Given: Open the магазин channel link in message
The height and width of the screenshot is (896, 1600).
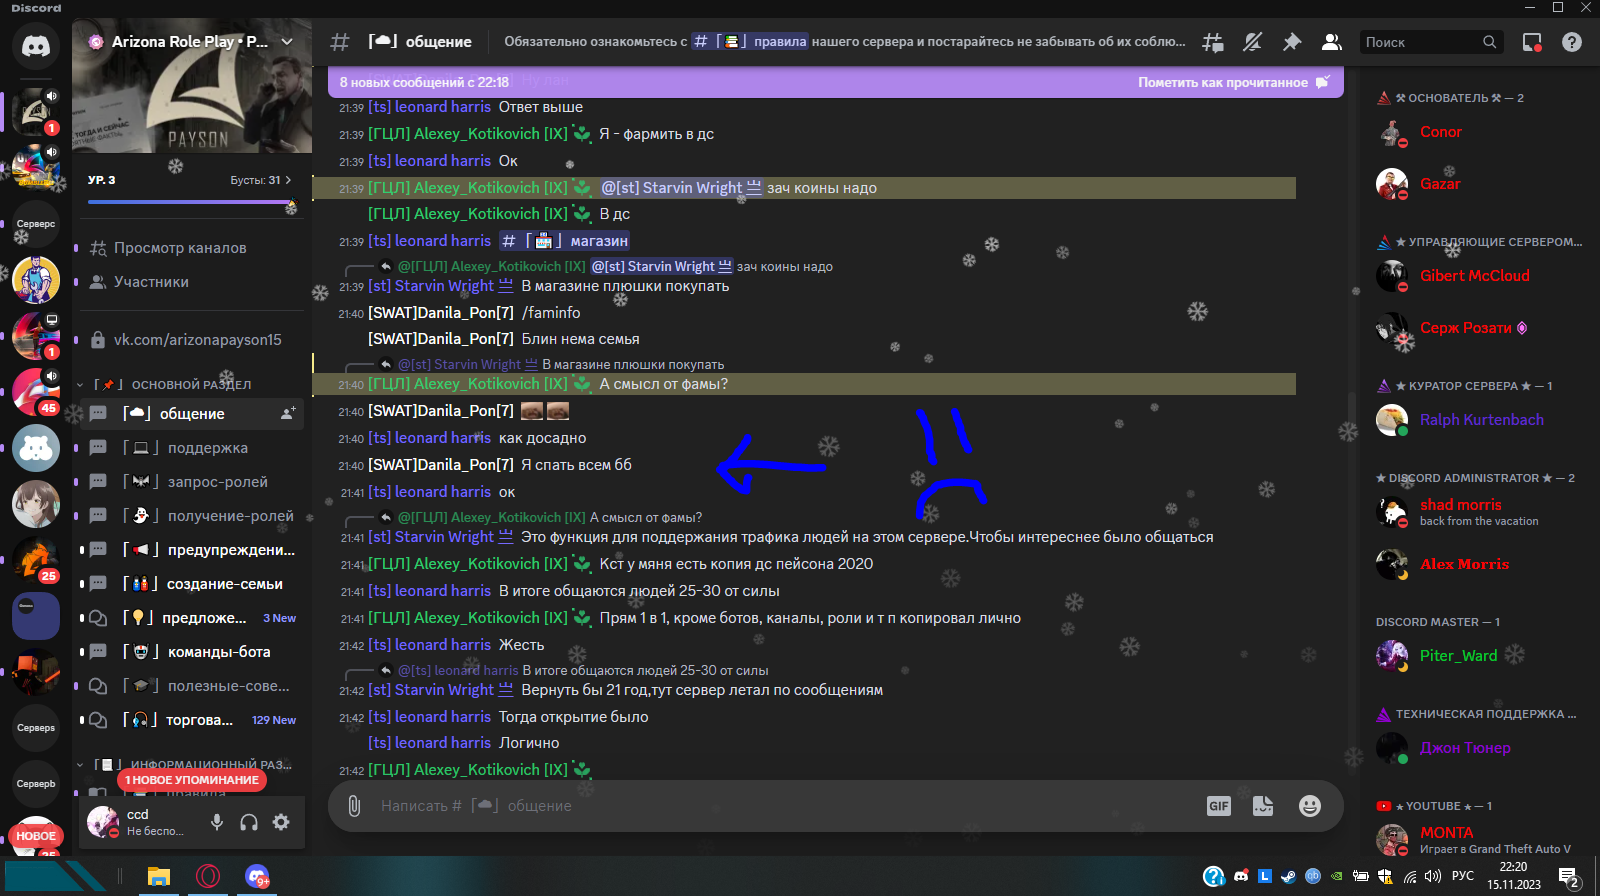Looking at the screenshot, I should 565,241.
